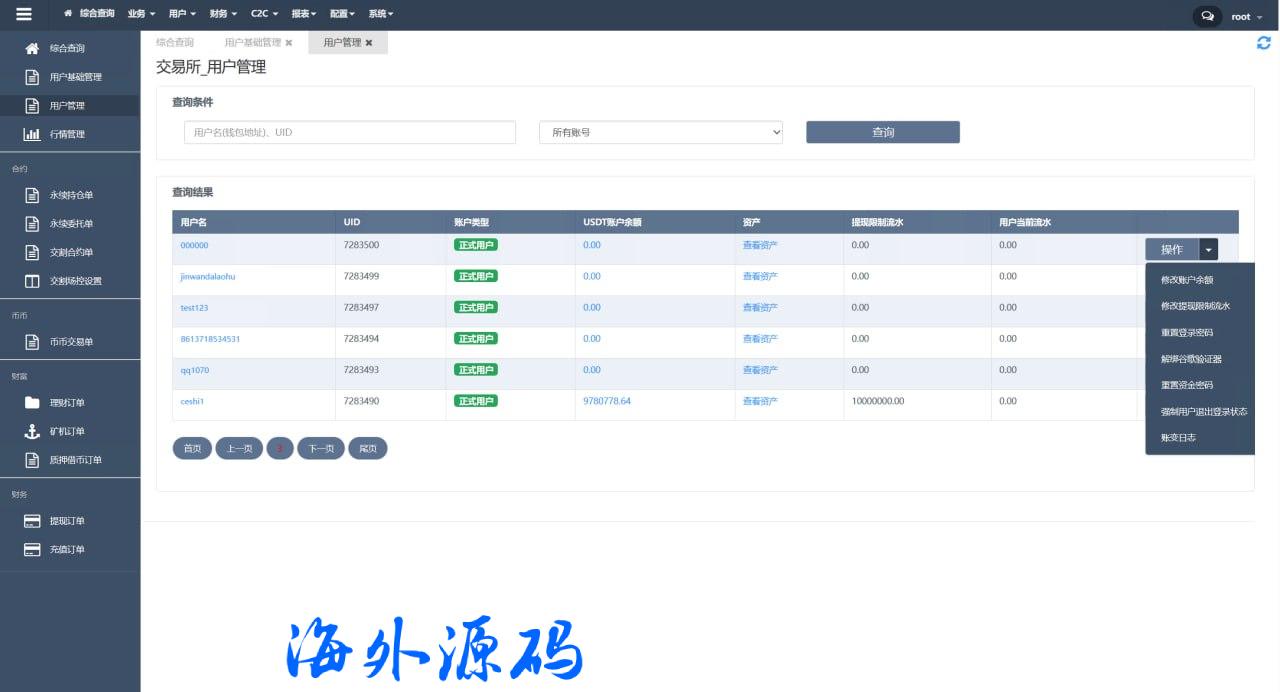This screenshot has width=1280, height=692.
Task: Close the 用户管理 tab
Action: [369, 43]
